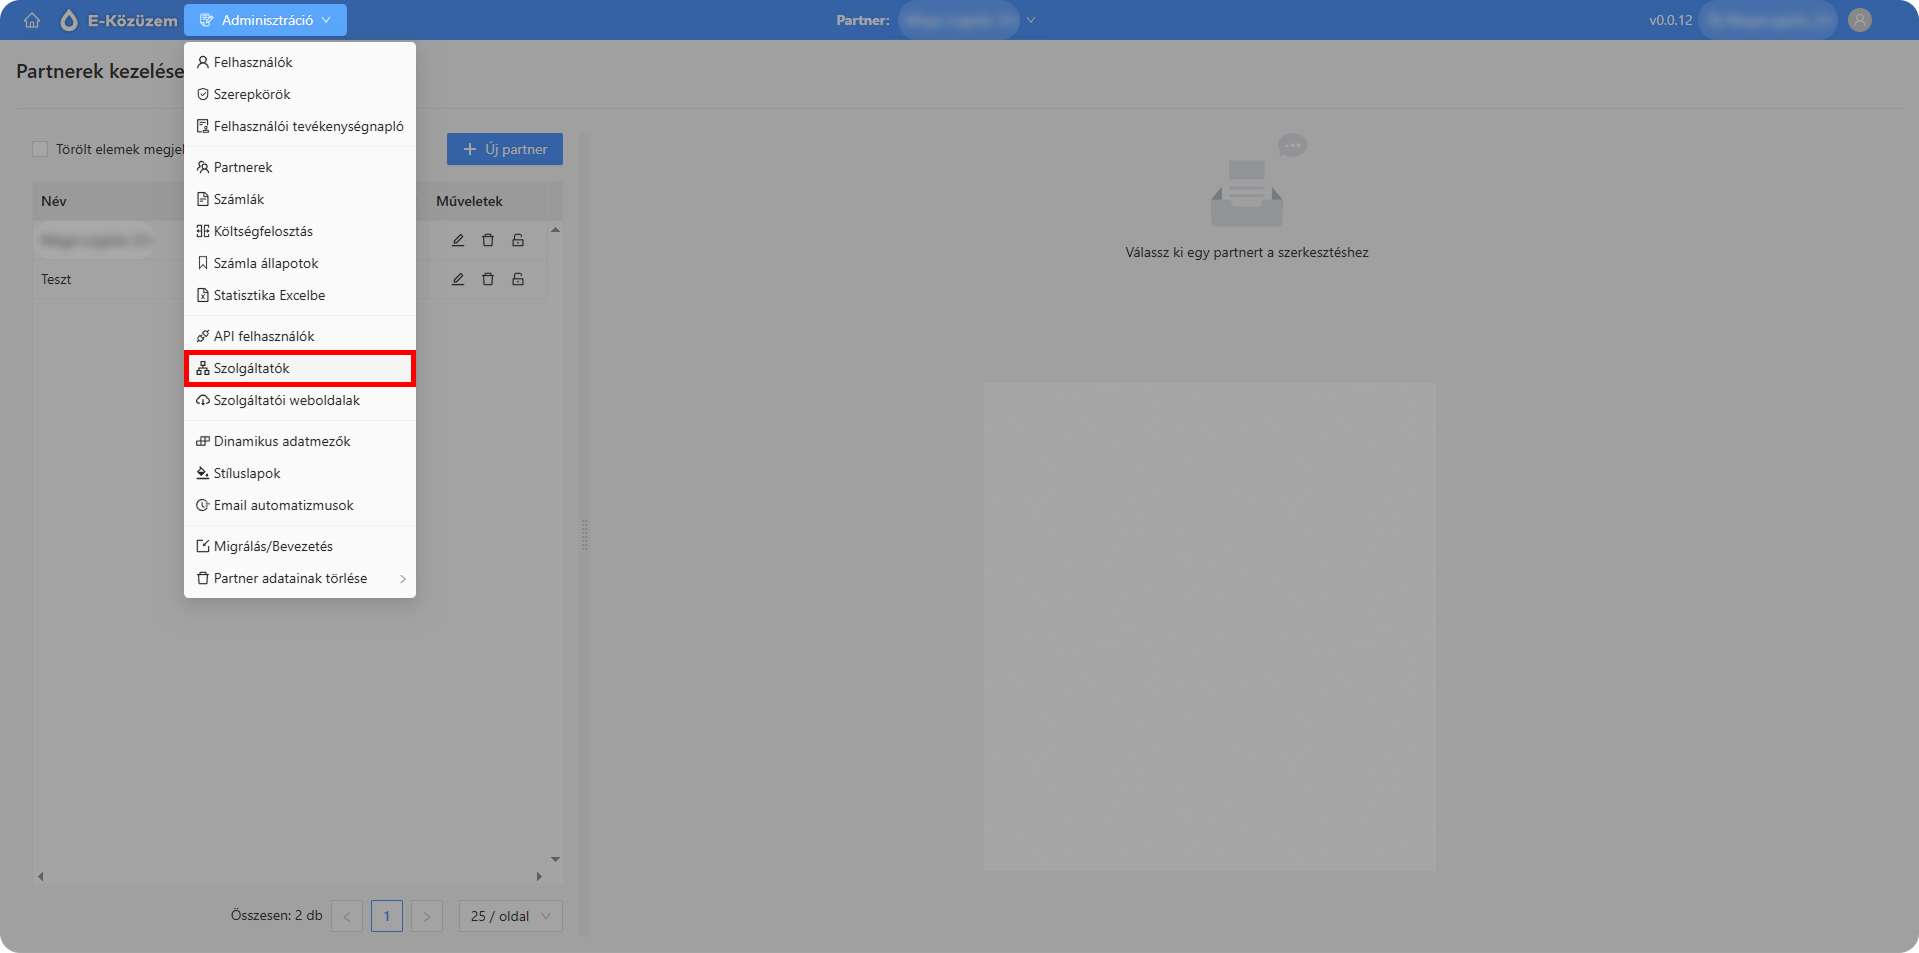Select Email automatizmusok menu item
The width and height of the screenshot is (1919, 953).
coord(300,505)
